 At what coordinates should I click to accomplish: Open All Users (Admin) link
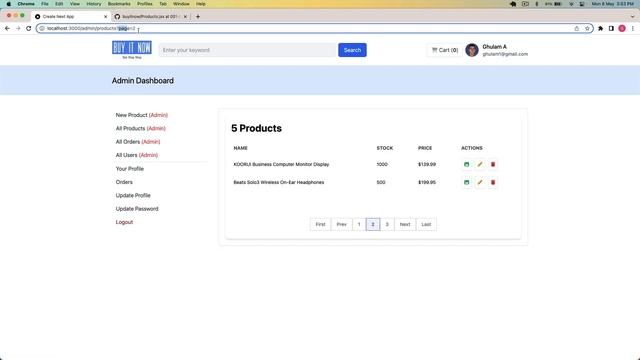pos(137,155)
